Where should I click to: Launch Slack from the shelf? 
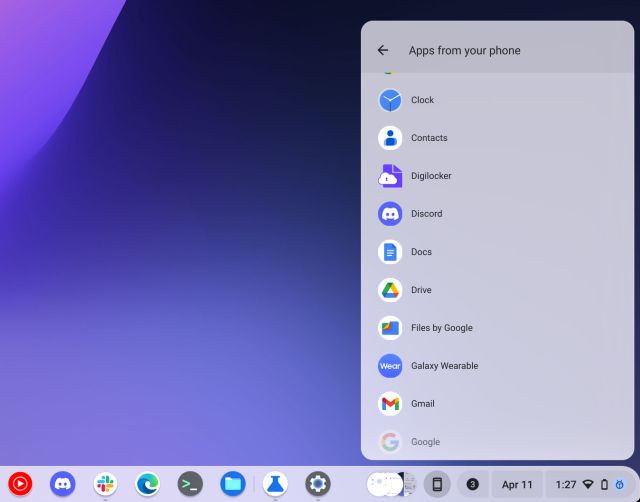tap(105, 484)
